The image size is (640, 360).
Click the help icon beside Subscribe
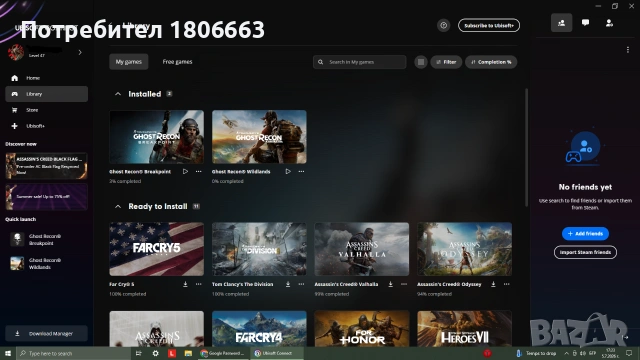point(444,25)
